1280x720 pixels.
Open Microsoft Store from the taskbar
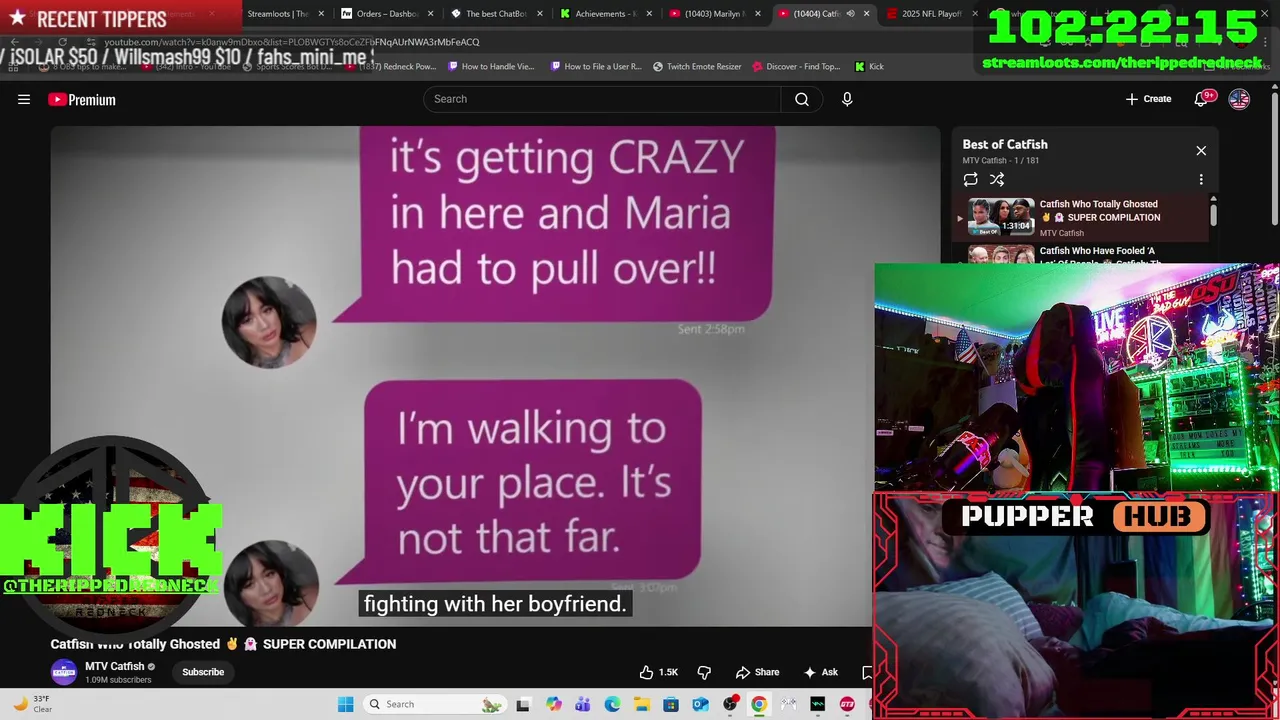point(671,704)
